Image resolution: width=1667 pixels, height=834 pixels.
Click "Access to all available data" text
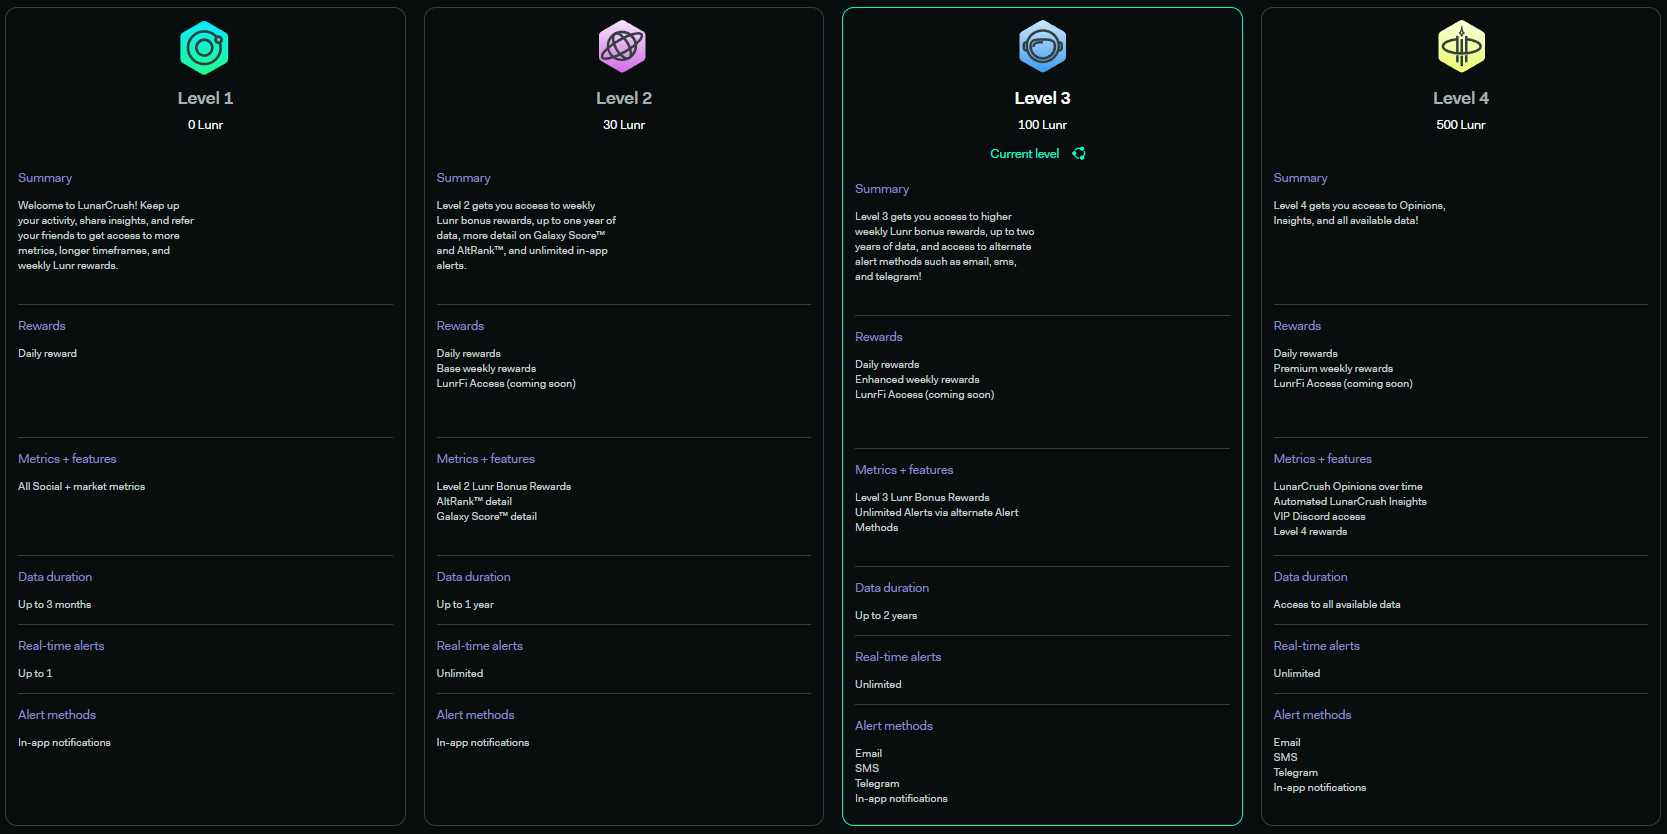[1337, 605]
